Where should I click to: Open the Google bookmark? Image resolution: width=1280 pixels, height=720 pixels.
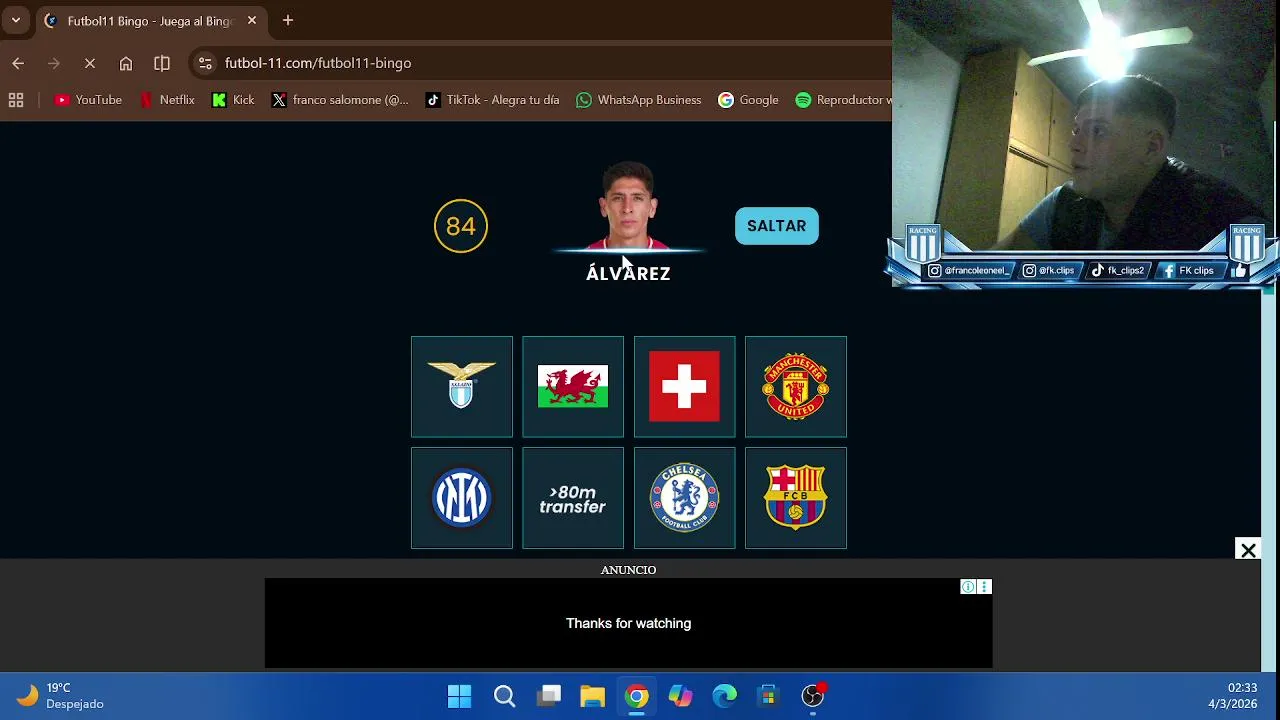click(x=748, y=100)
